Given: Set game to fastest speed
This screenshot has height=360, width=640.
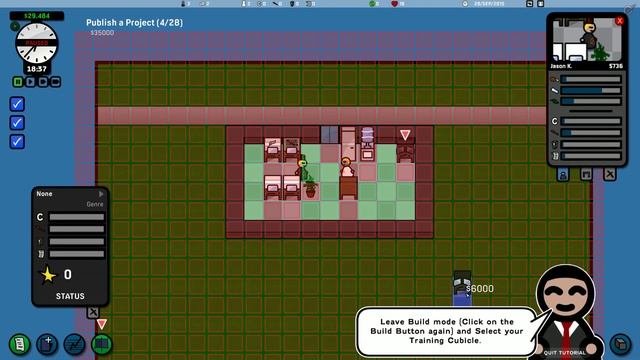Looking at the screenshot, I should pyautogui.click(x=56, y=82).
